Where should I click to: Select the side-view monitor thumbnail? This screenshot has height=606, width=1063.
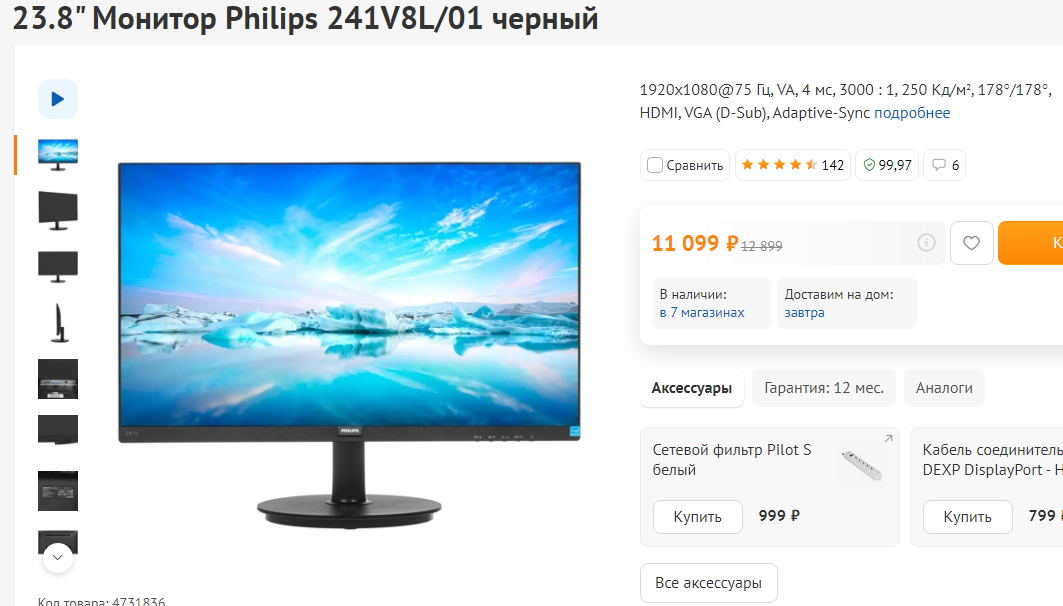point(58,323)
